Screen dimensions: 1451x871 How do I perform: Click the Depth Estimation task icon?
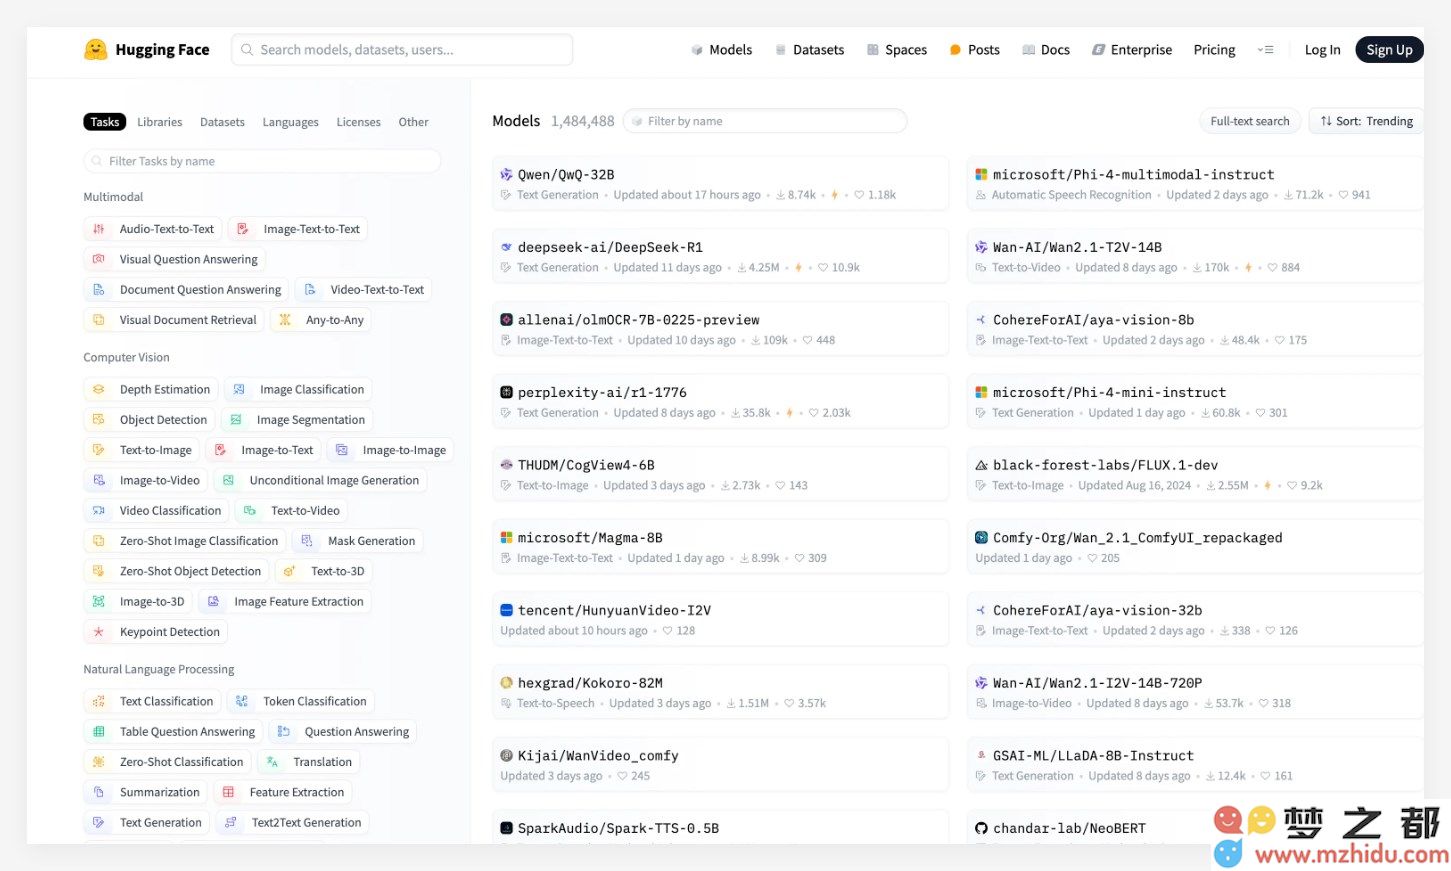coord(98,390)
